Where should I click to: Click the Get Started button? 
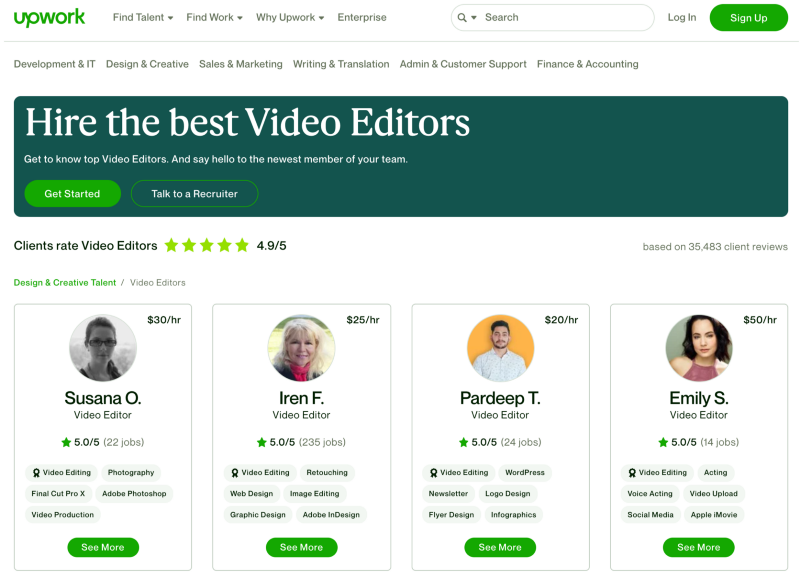[72, 193]
